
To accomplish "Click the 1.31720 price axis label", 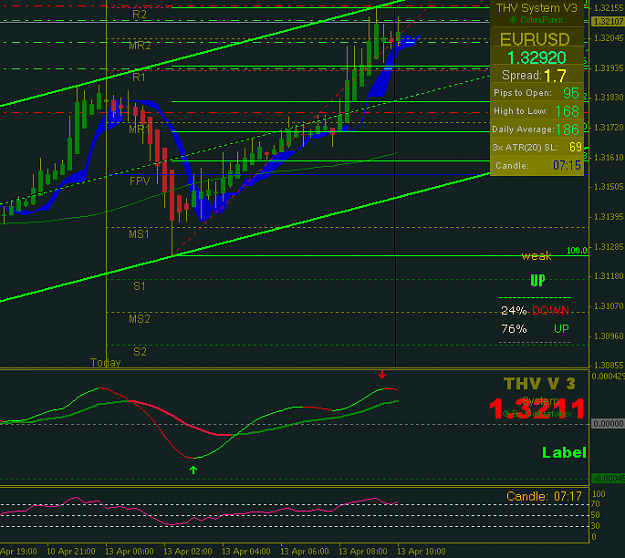I will coord(608,128).
